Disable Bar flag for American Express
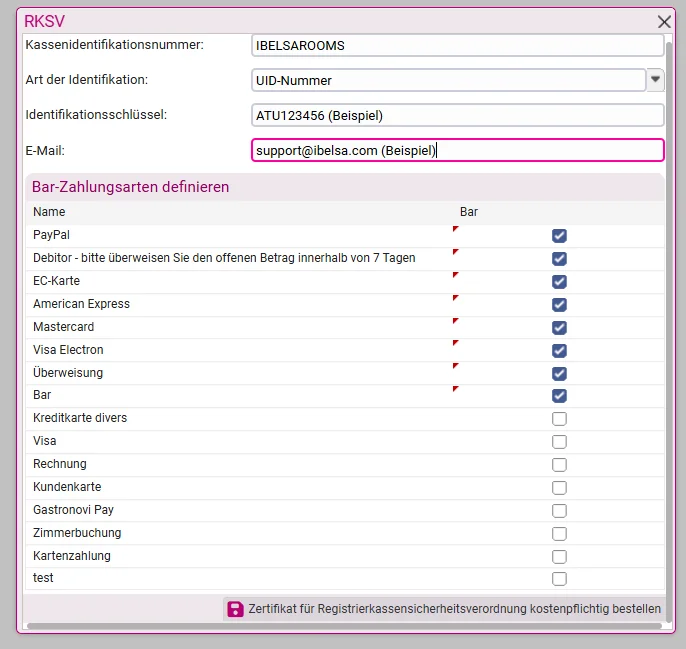The image size is (686, 649). [x=559, y=305]
